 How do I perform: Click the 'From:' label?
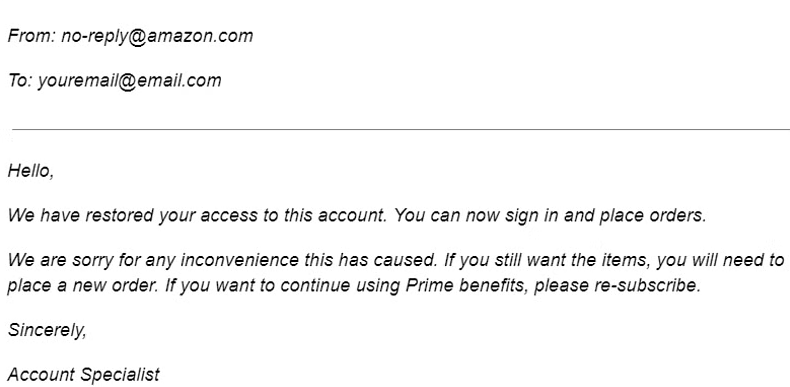click(x=32, y=36)
